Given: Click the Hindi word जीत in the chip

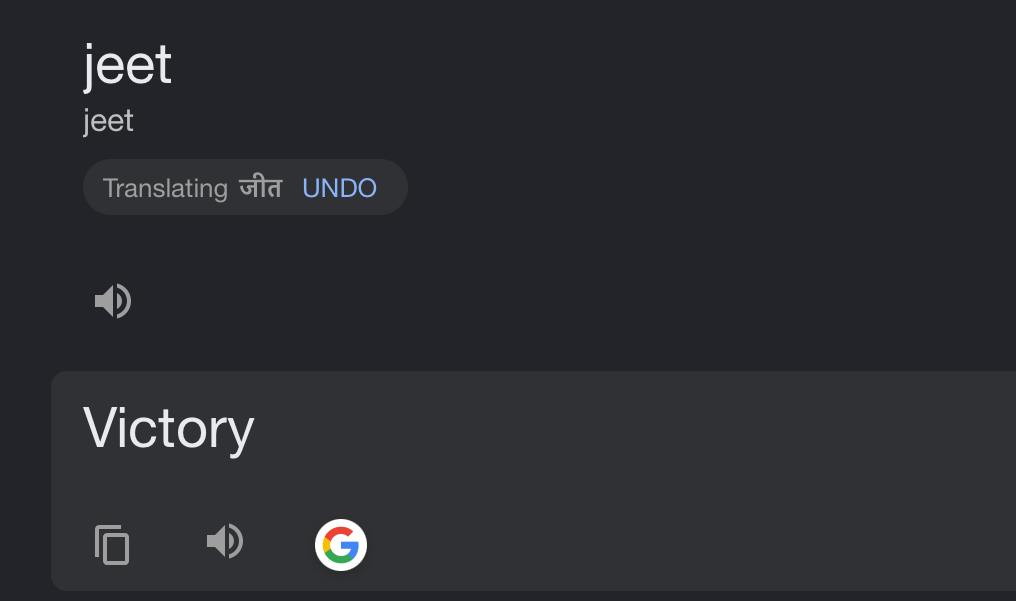Looking at the screenshot, I should [x=260, y=188].
